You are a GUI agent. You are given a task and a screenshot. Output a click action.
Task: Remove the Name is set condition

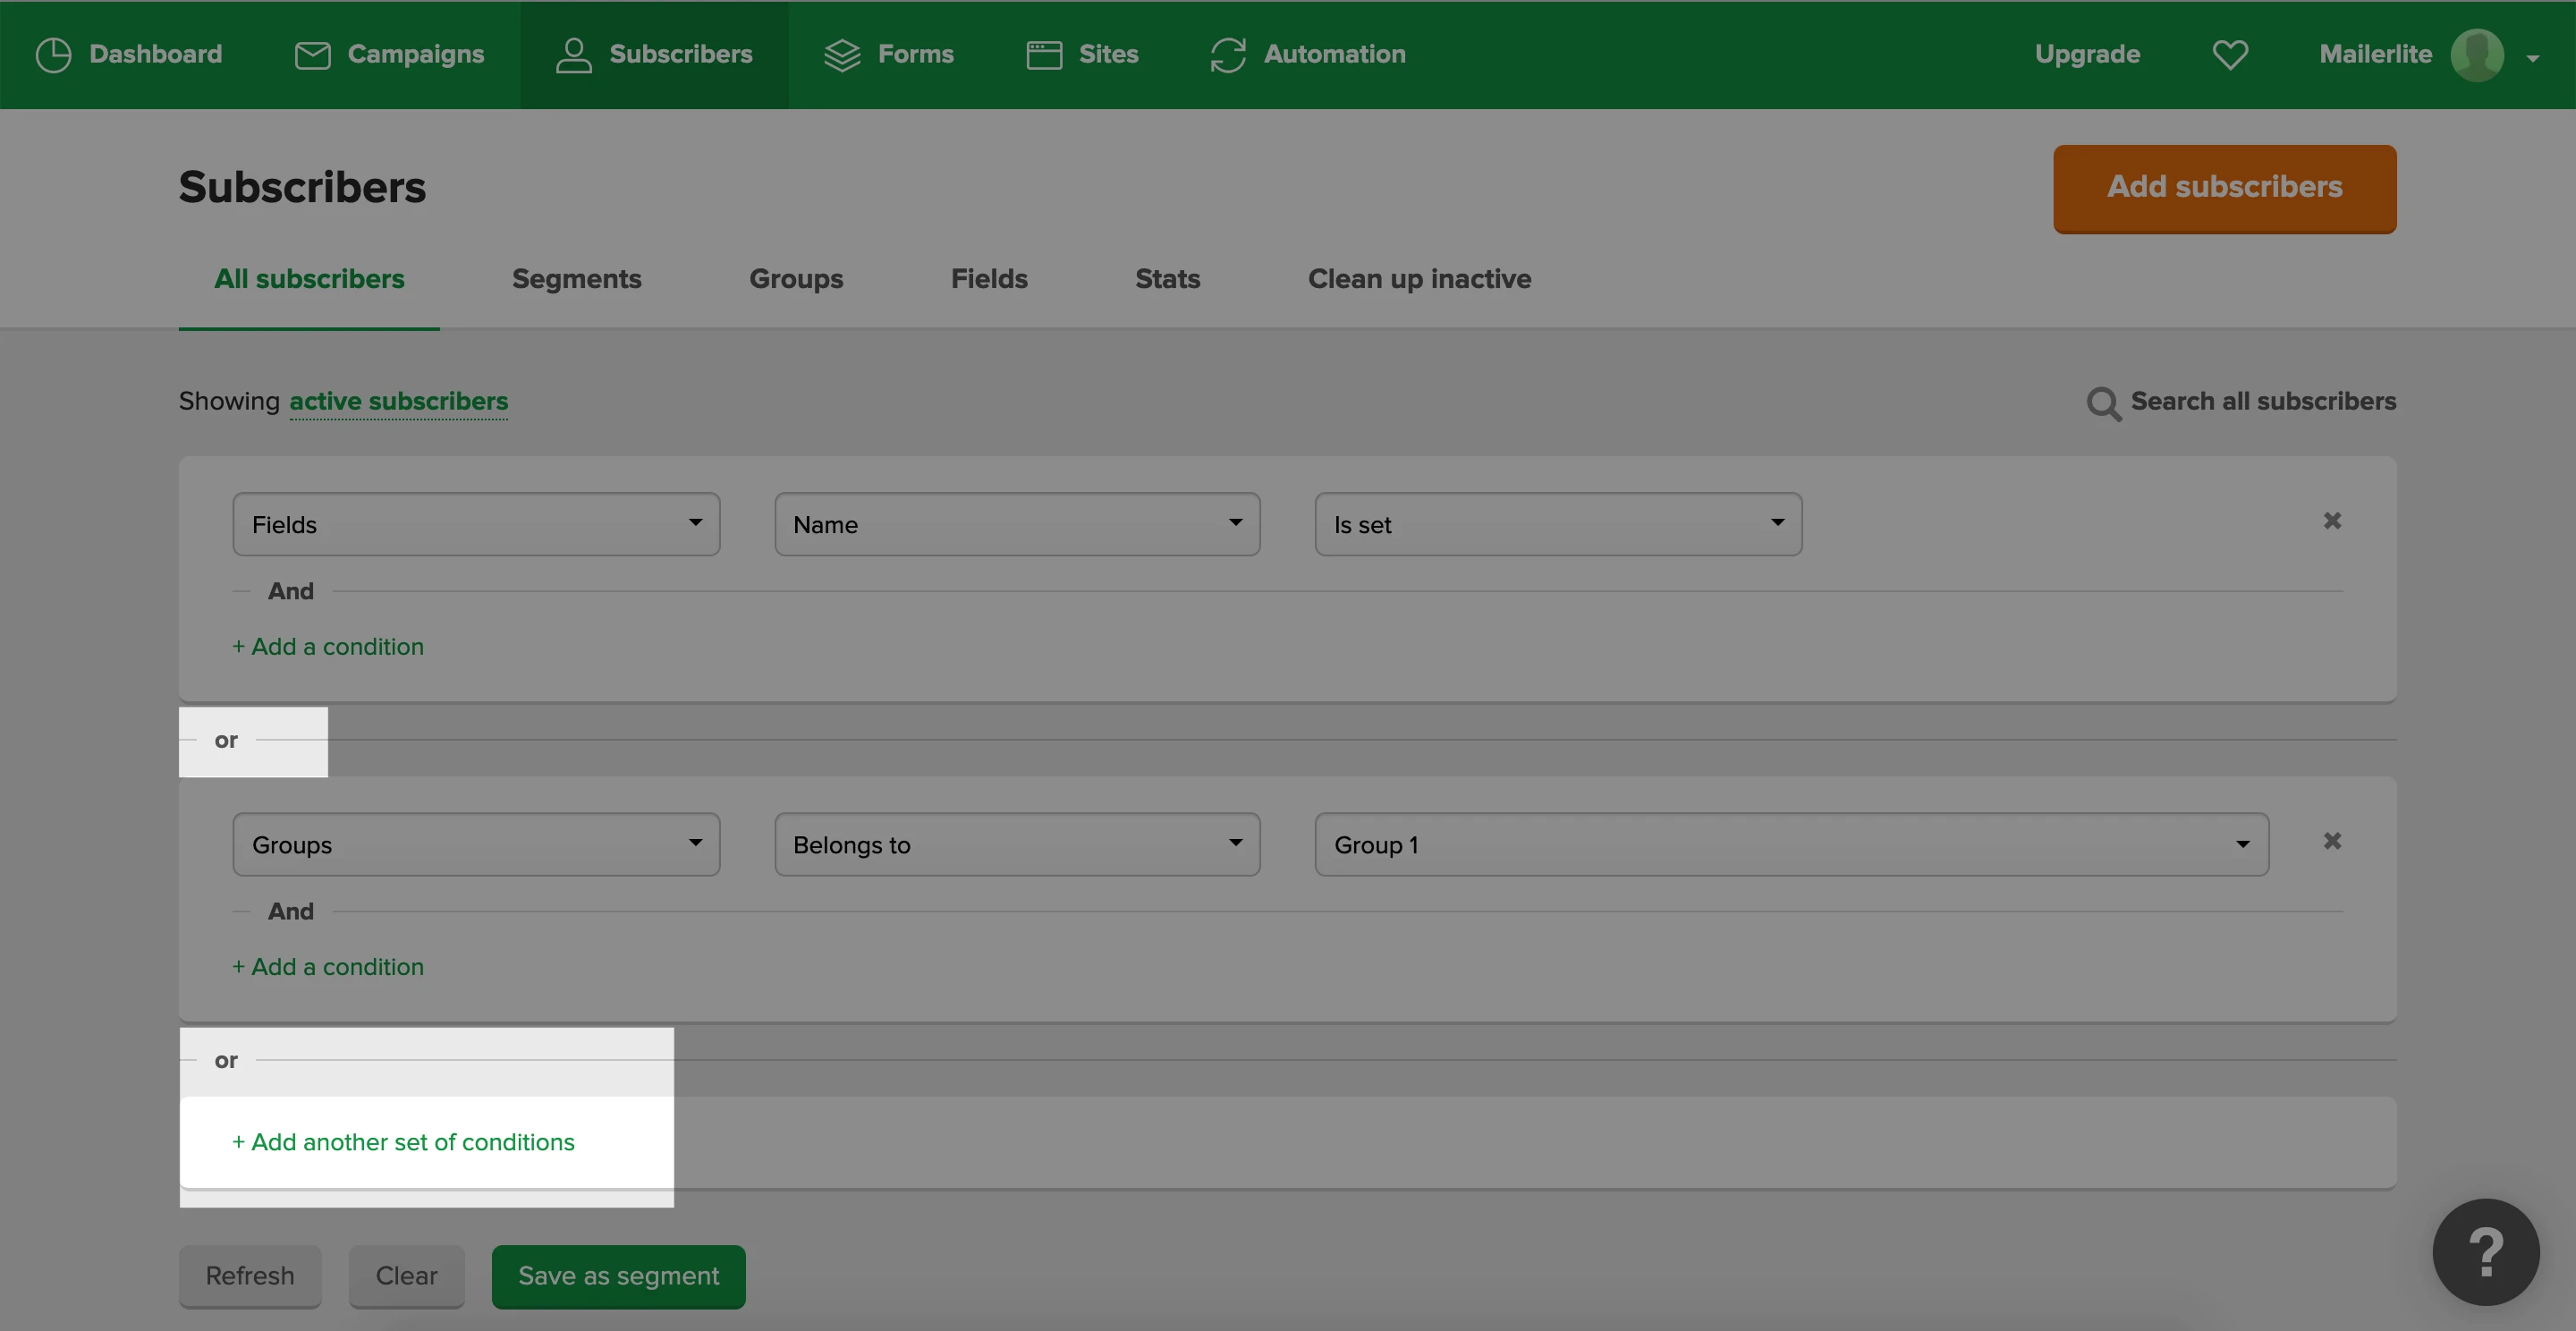(2332, 521)
